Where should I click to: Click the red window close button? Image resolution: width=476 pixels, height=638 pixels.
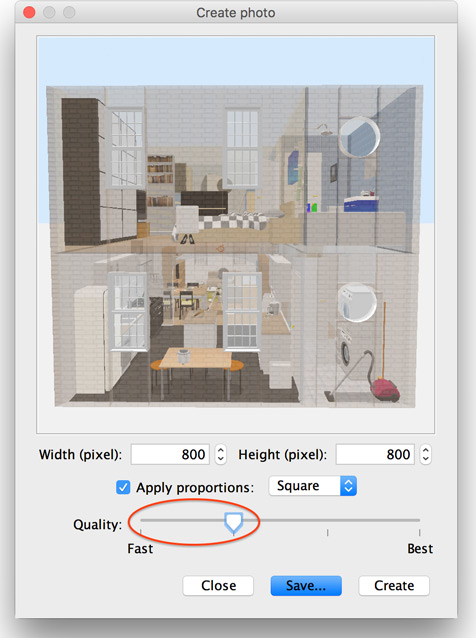(29, 12)
